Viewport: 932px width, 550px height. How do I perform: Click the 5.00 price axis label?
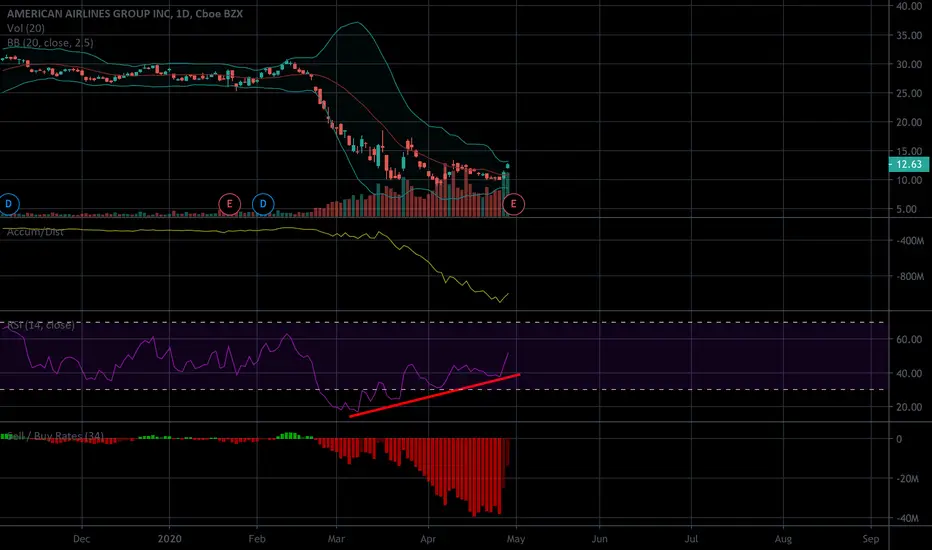point(906,209)
